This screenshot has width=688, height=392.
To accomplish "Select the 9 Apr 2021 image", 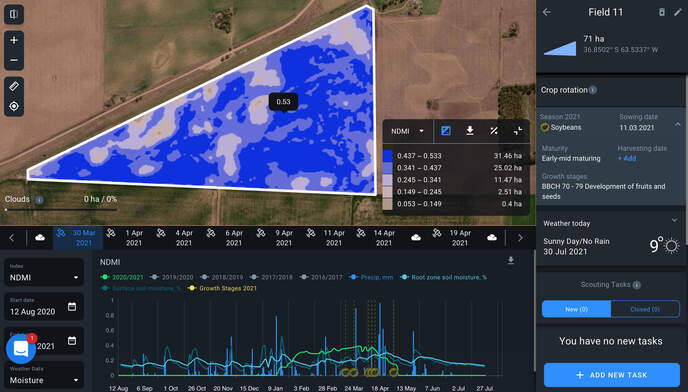I will point(278,238).
